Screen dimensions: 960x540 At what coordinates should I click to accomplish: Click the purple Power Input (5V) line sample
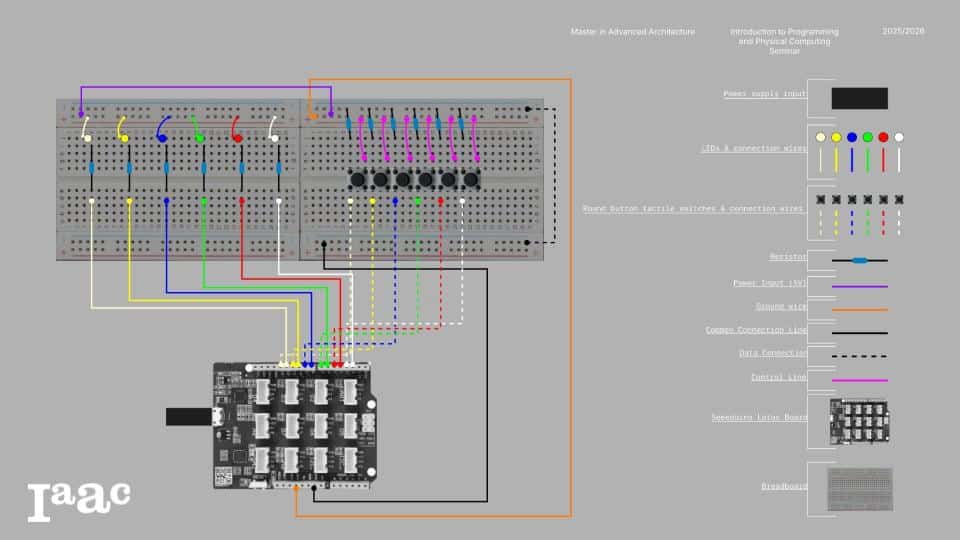coord(859,286)
